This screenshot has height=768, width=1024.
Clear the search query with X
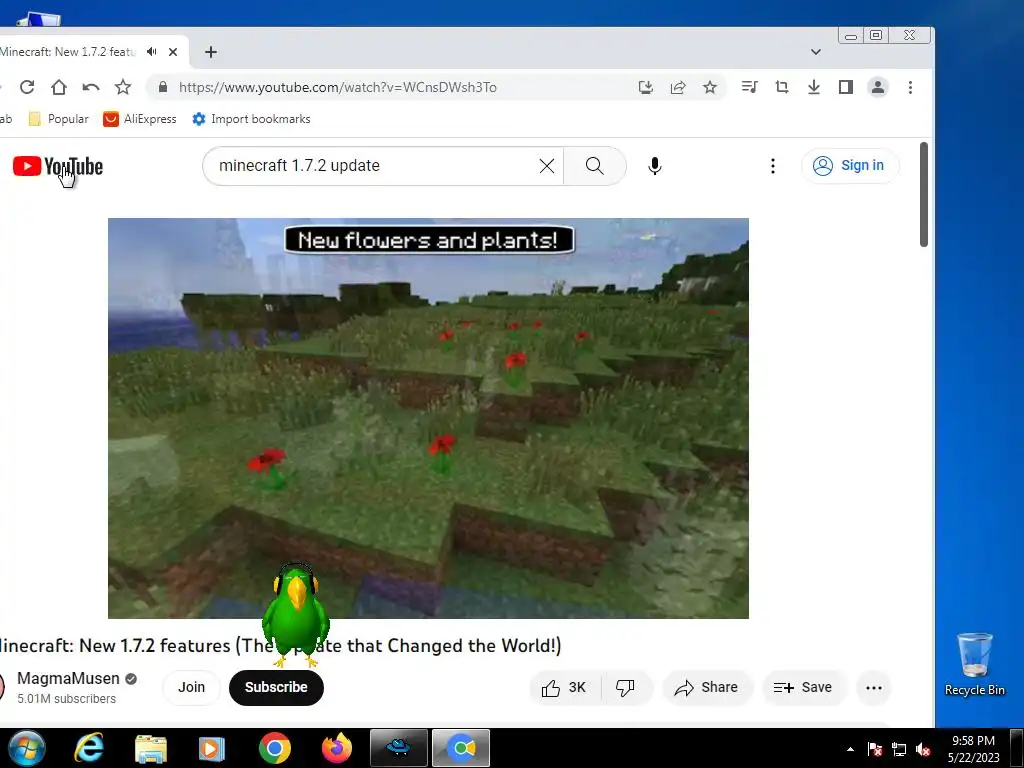pos(547,166)
